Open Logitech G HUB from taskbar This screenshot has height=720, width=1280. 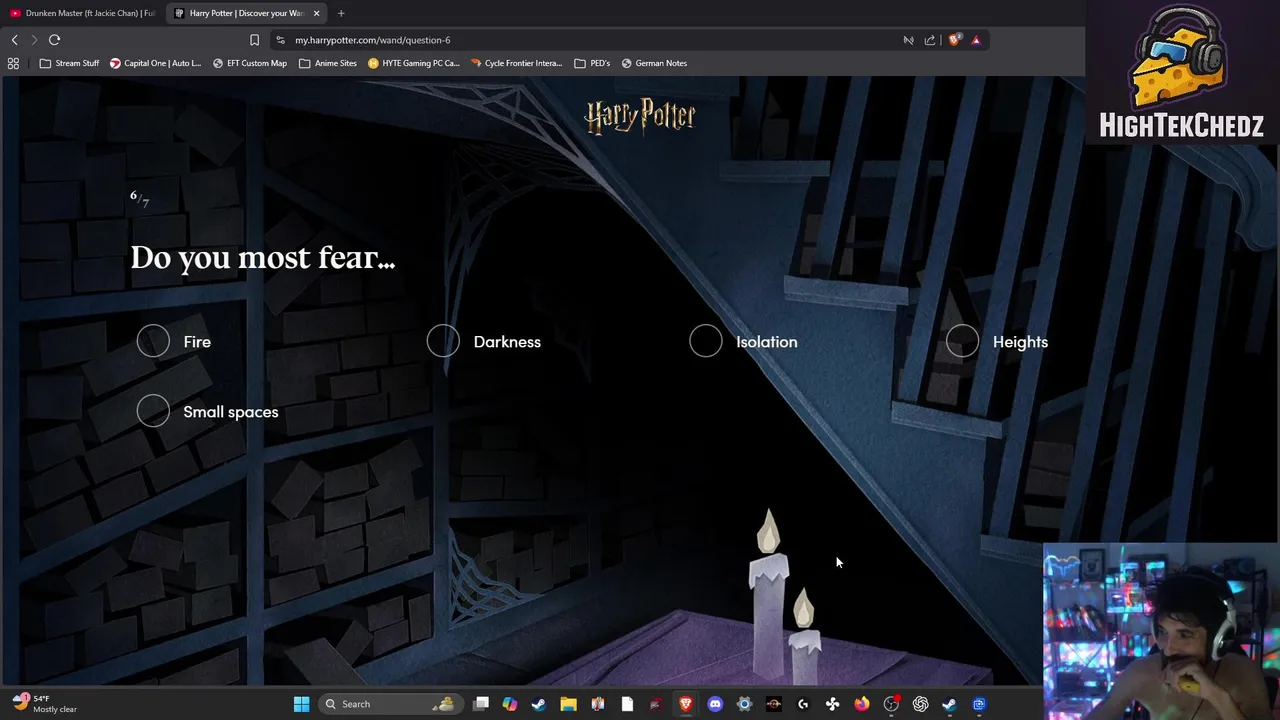click(x=803, y=704)
